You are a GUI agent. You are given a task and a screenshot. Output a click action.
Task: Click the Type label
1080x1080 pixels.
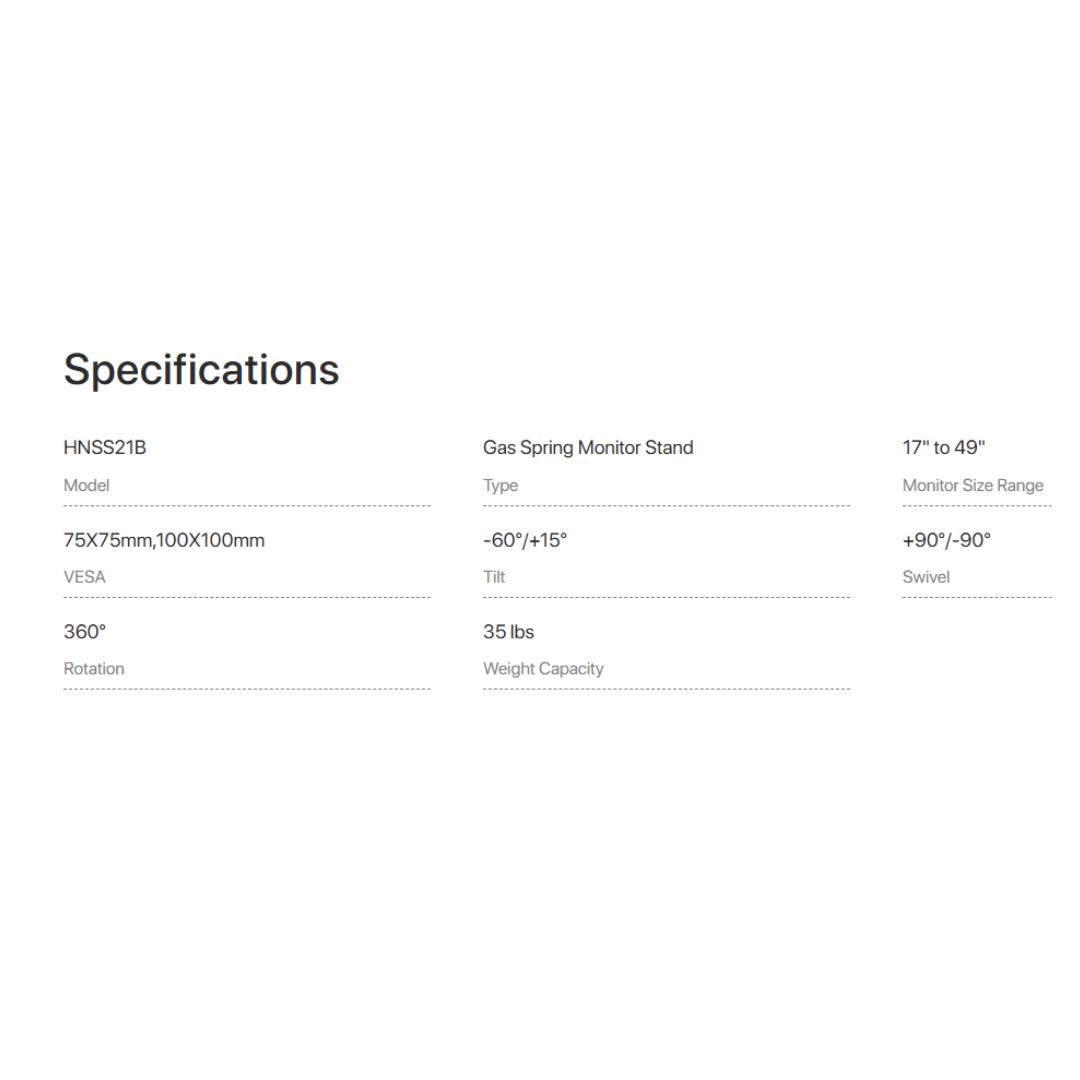tap(500, 486)
